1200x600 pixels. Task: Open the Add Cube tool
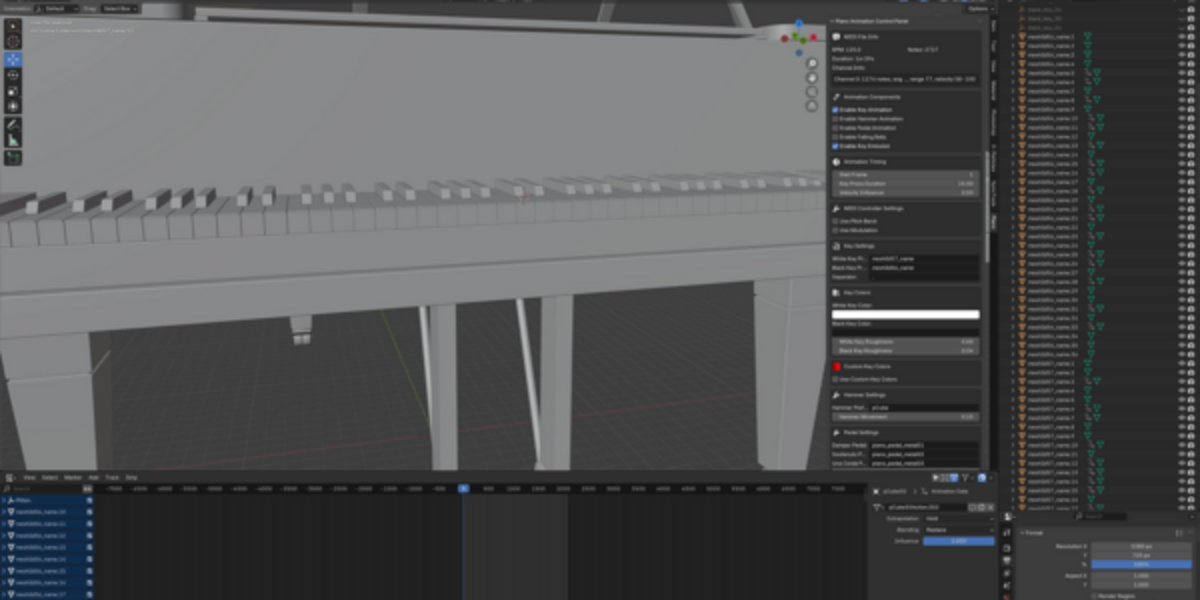13,158
